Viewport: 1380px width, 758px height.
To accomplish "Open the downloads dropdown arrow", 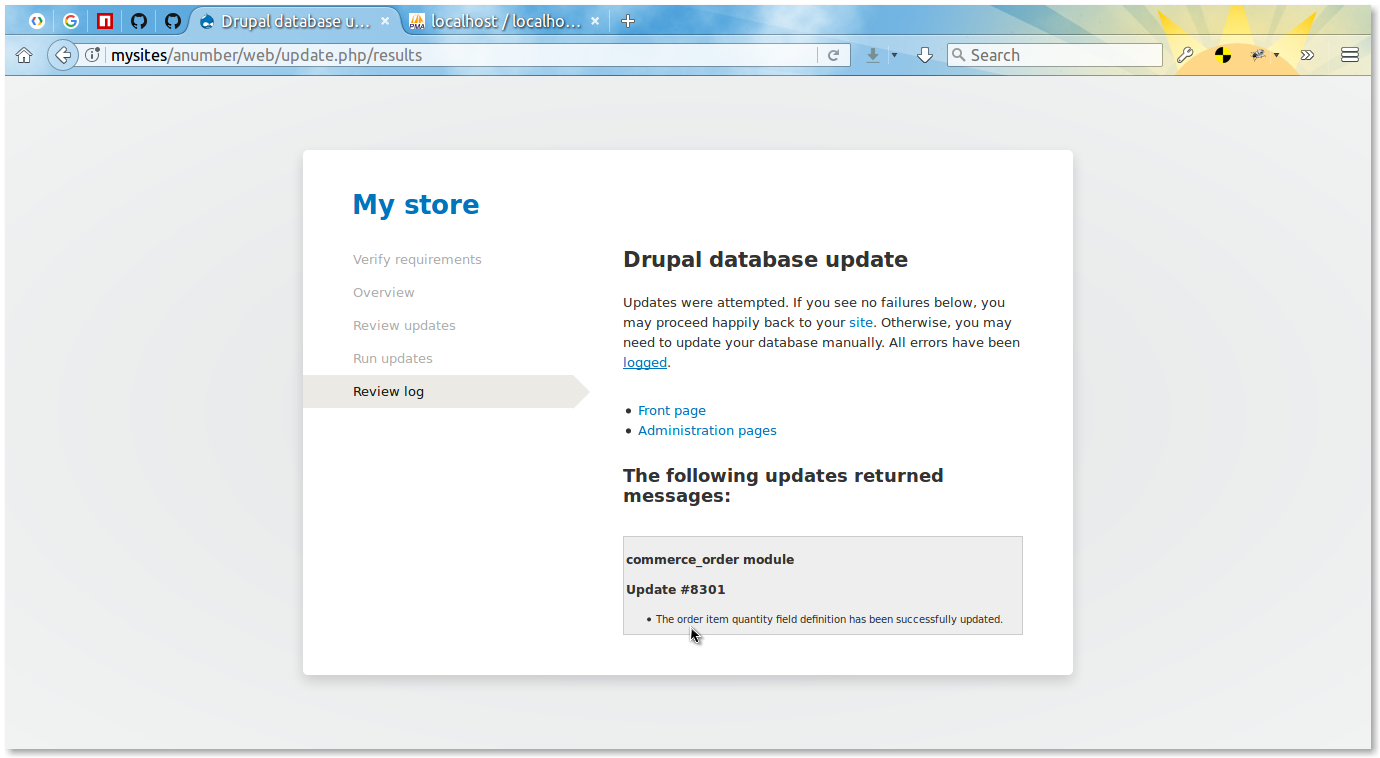I will pos(893,55).
